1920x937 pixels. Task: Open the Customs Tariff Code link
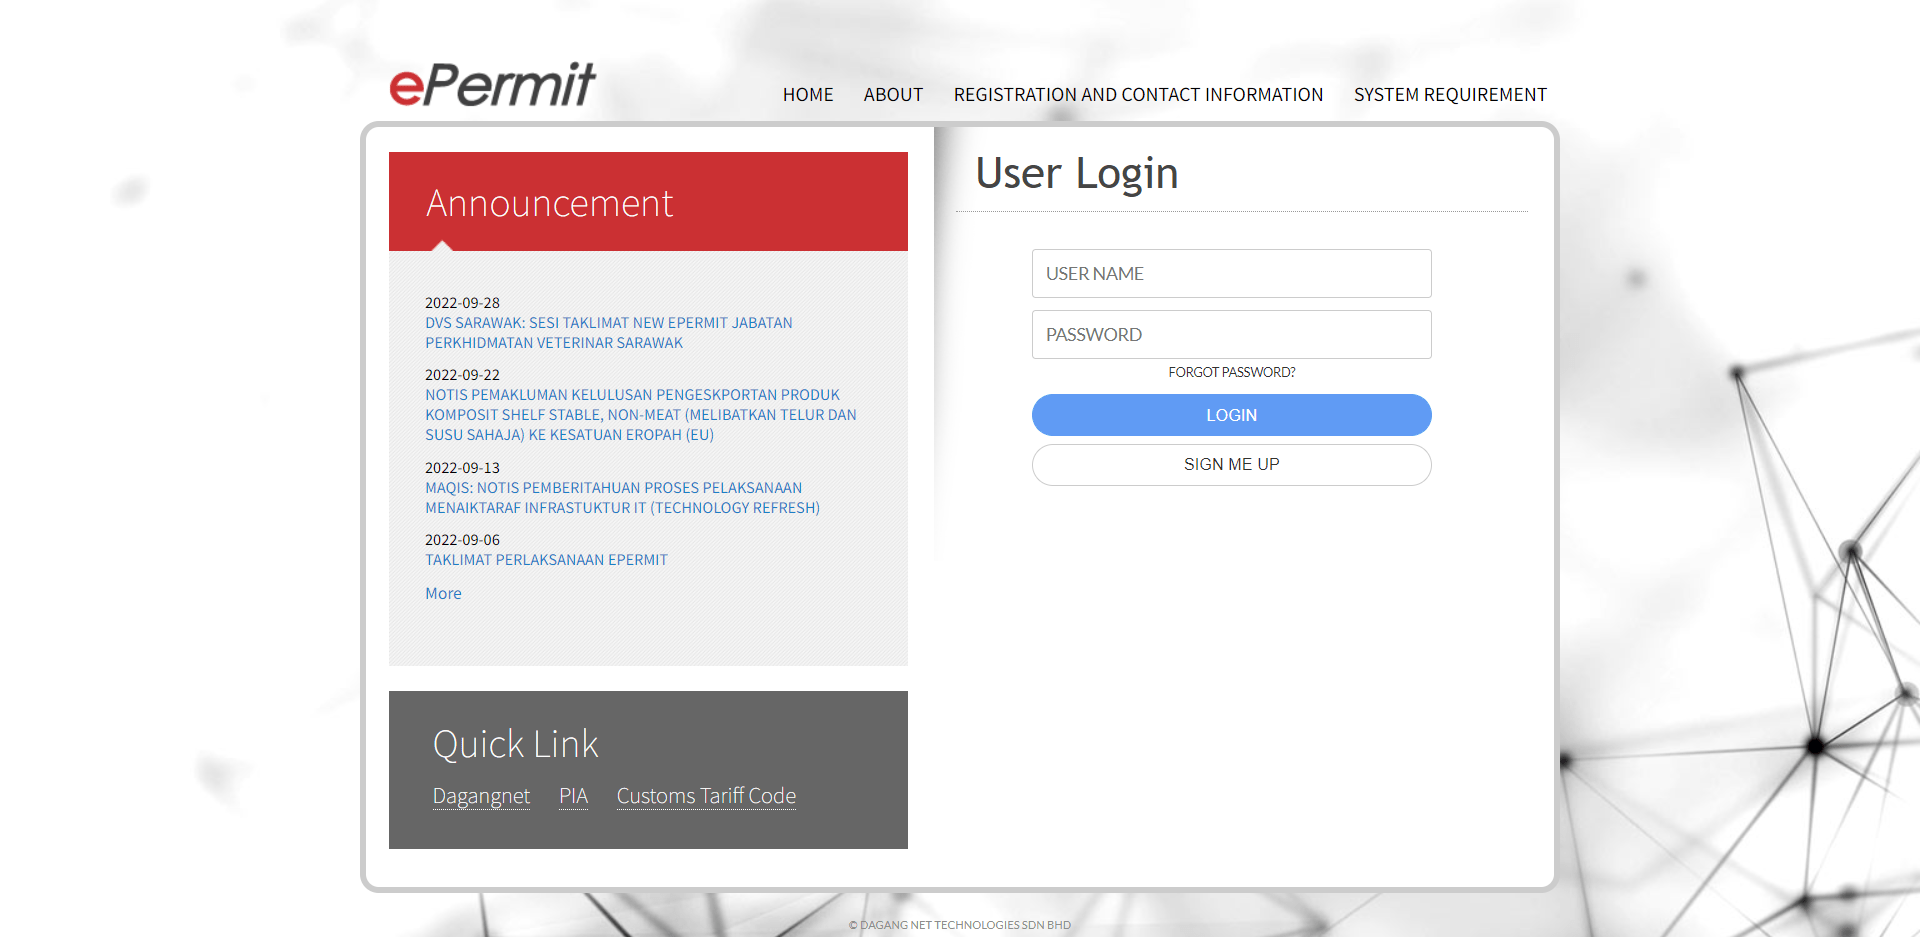click(706, 796)
